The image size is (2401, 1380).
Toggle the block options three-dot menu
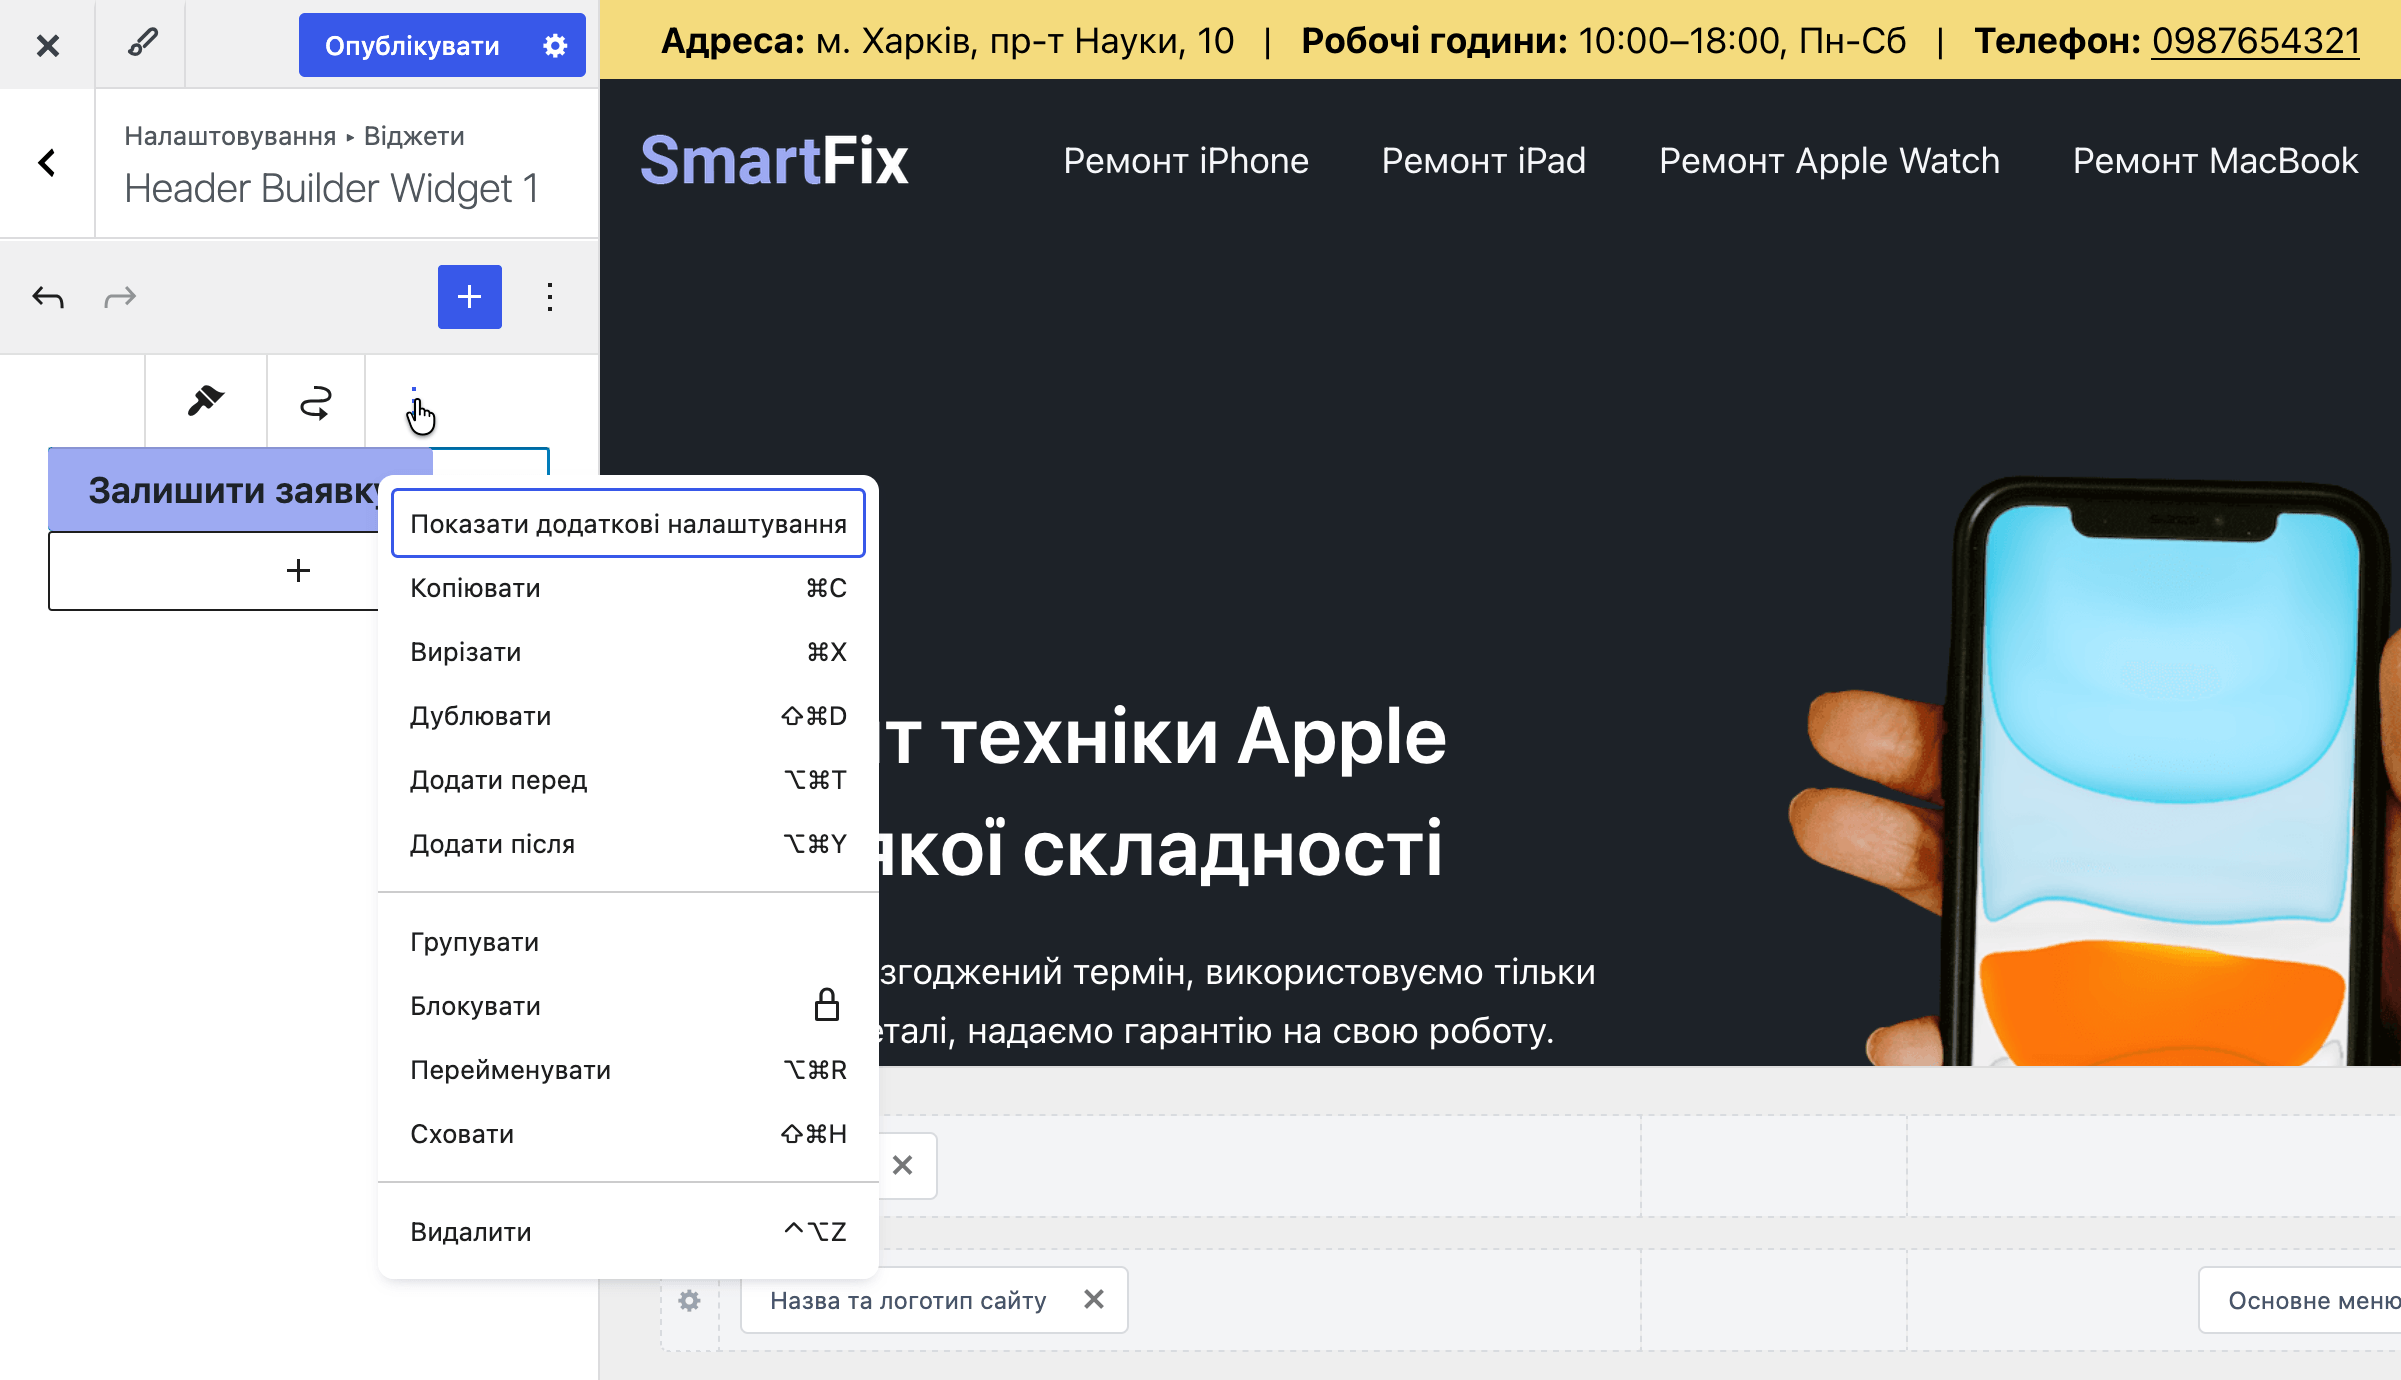(414, 403)
